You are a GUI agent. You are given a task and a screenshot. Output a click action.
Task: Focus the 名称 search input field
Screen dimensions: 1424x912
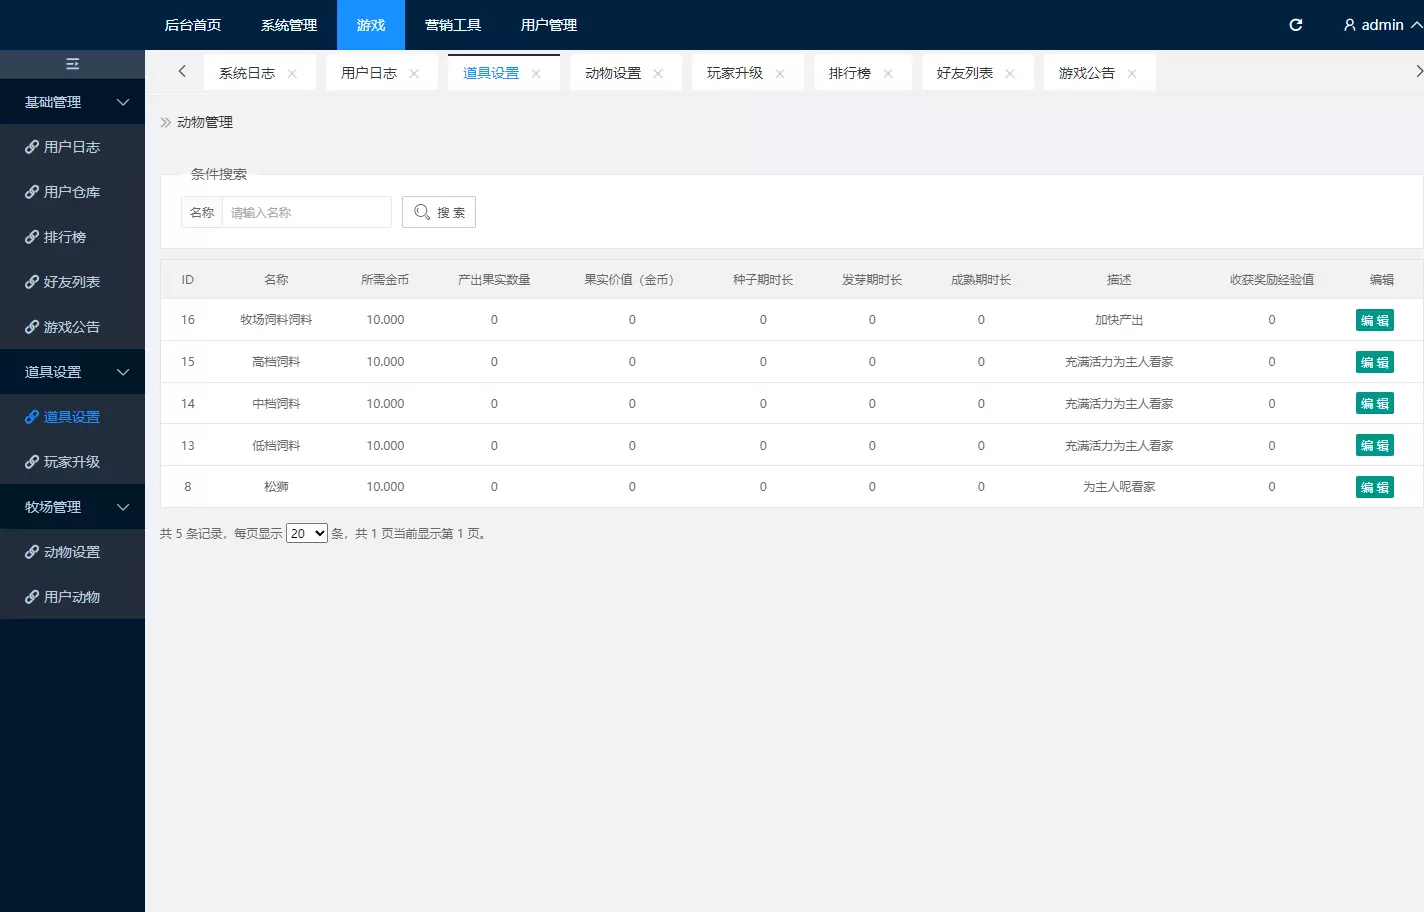point(307,212)
